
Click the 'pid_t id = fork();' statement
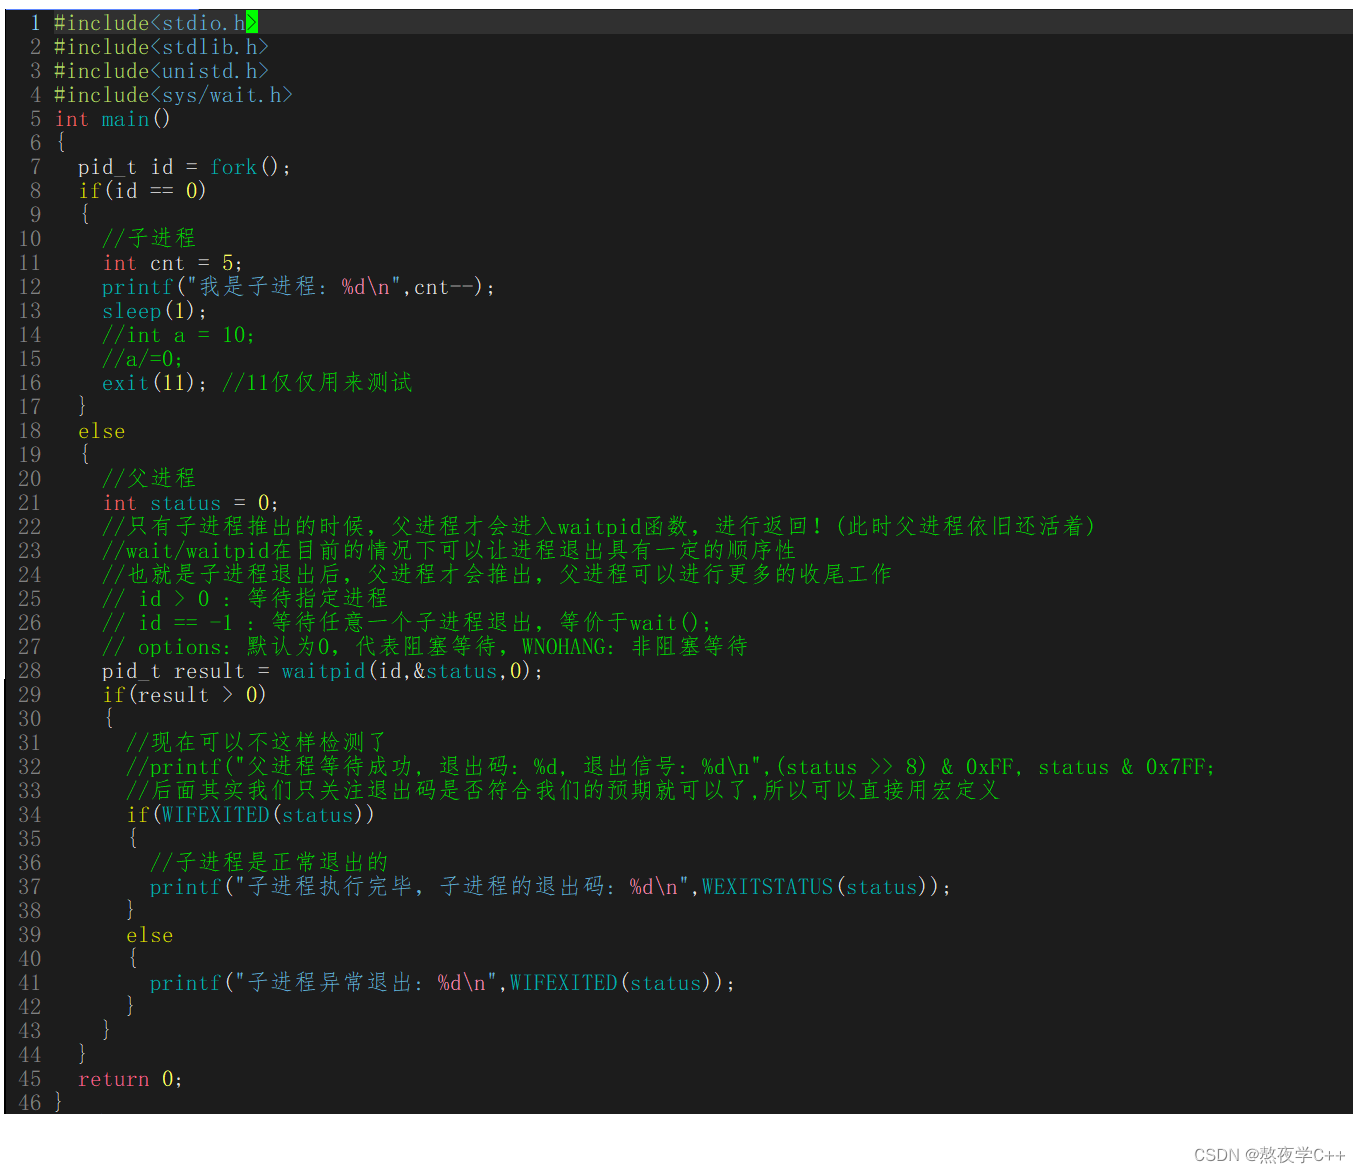click(x=184, y=166)
